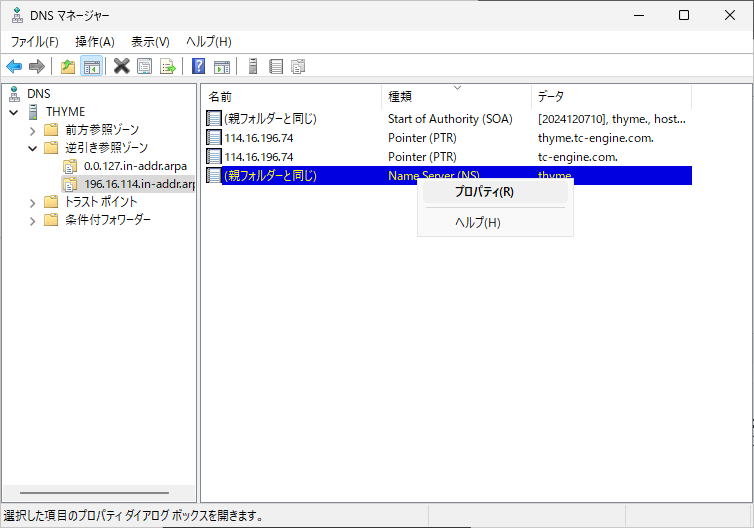Viewport: 754px width, 528px height.
Task: Click the 0.0.127.in-addr.arpa zone icon
Action: point(70,166)
